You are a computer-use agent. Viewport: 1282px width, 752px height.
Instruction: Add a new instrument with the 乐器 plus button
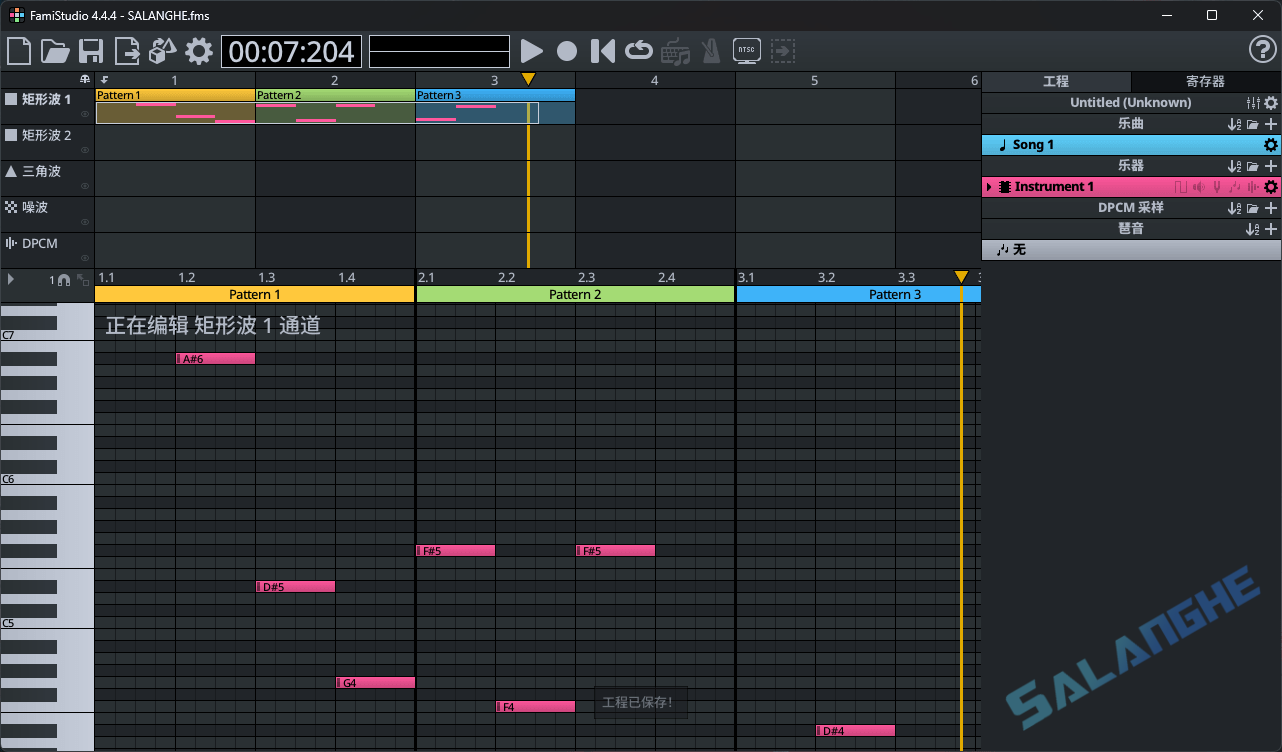coord(1271,165)
